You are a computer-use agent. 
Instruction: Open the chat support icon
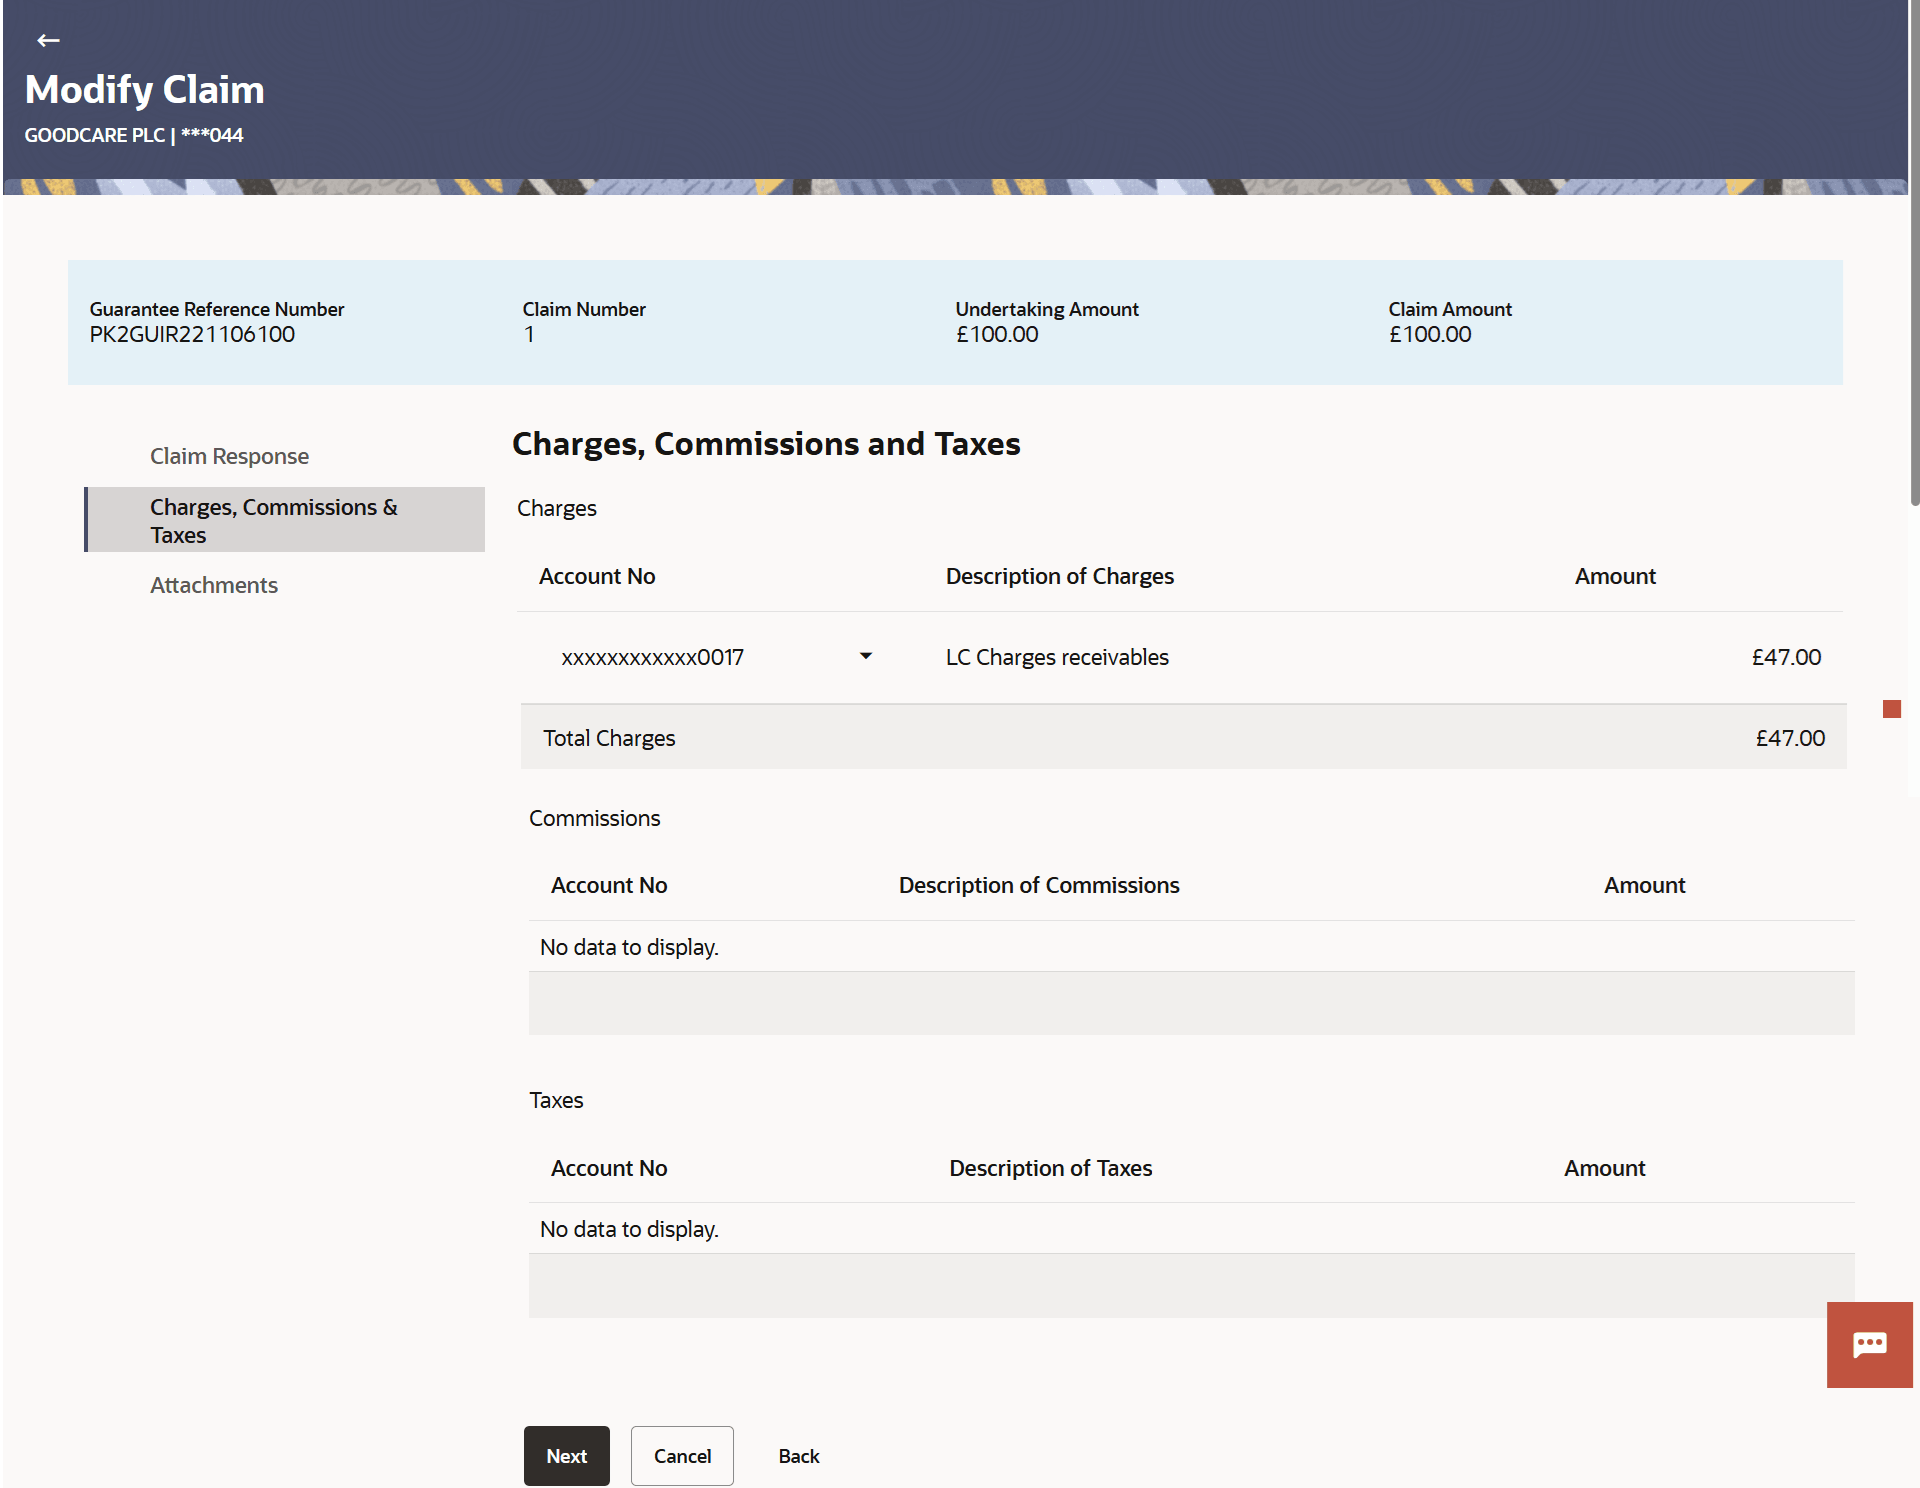(1868, 1344)
